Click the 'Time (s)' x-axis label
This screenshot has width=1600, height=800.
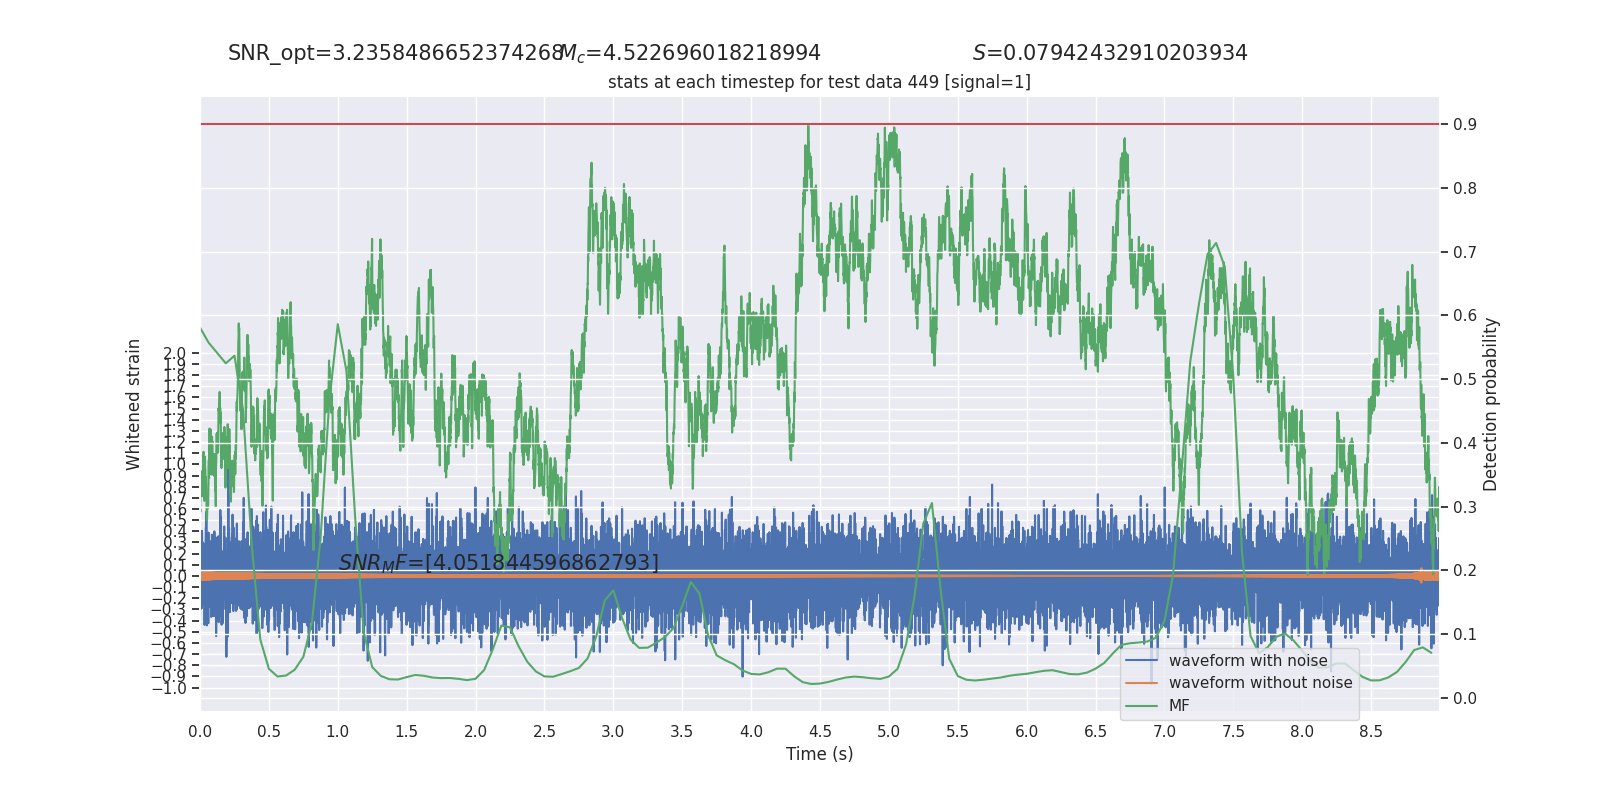819,754
